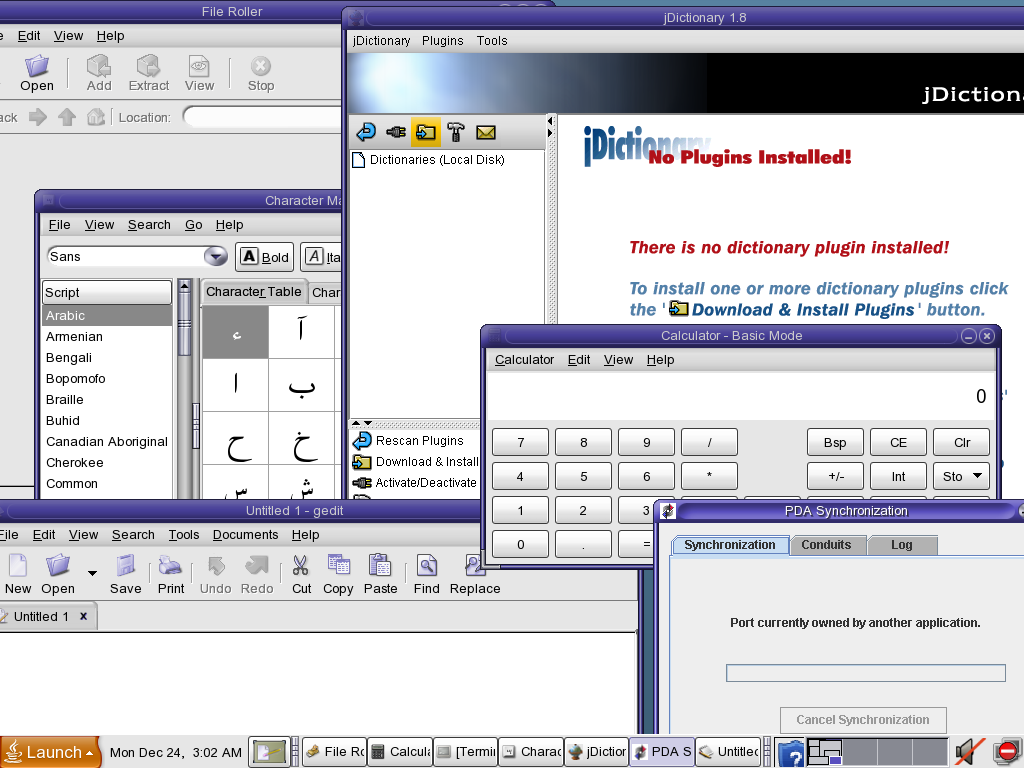Image resolution: width=1024 pixels, height=768 pixels.
Task: Open the Calculator menu in Calculator window
Action: pos(524,360)
